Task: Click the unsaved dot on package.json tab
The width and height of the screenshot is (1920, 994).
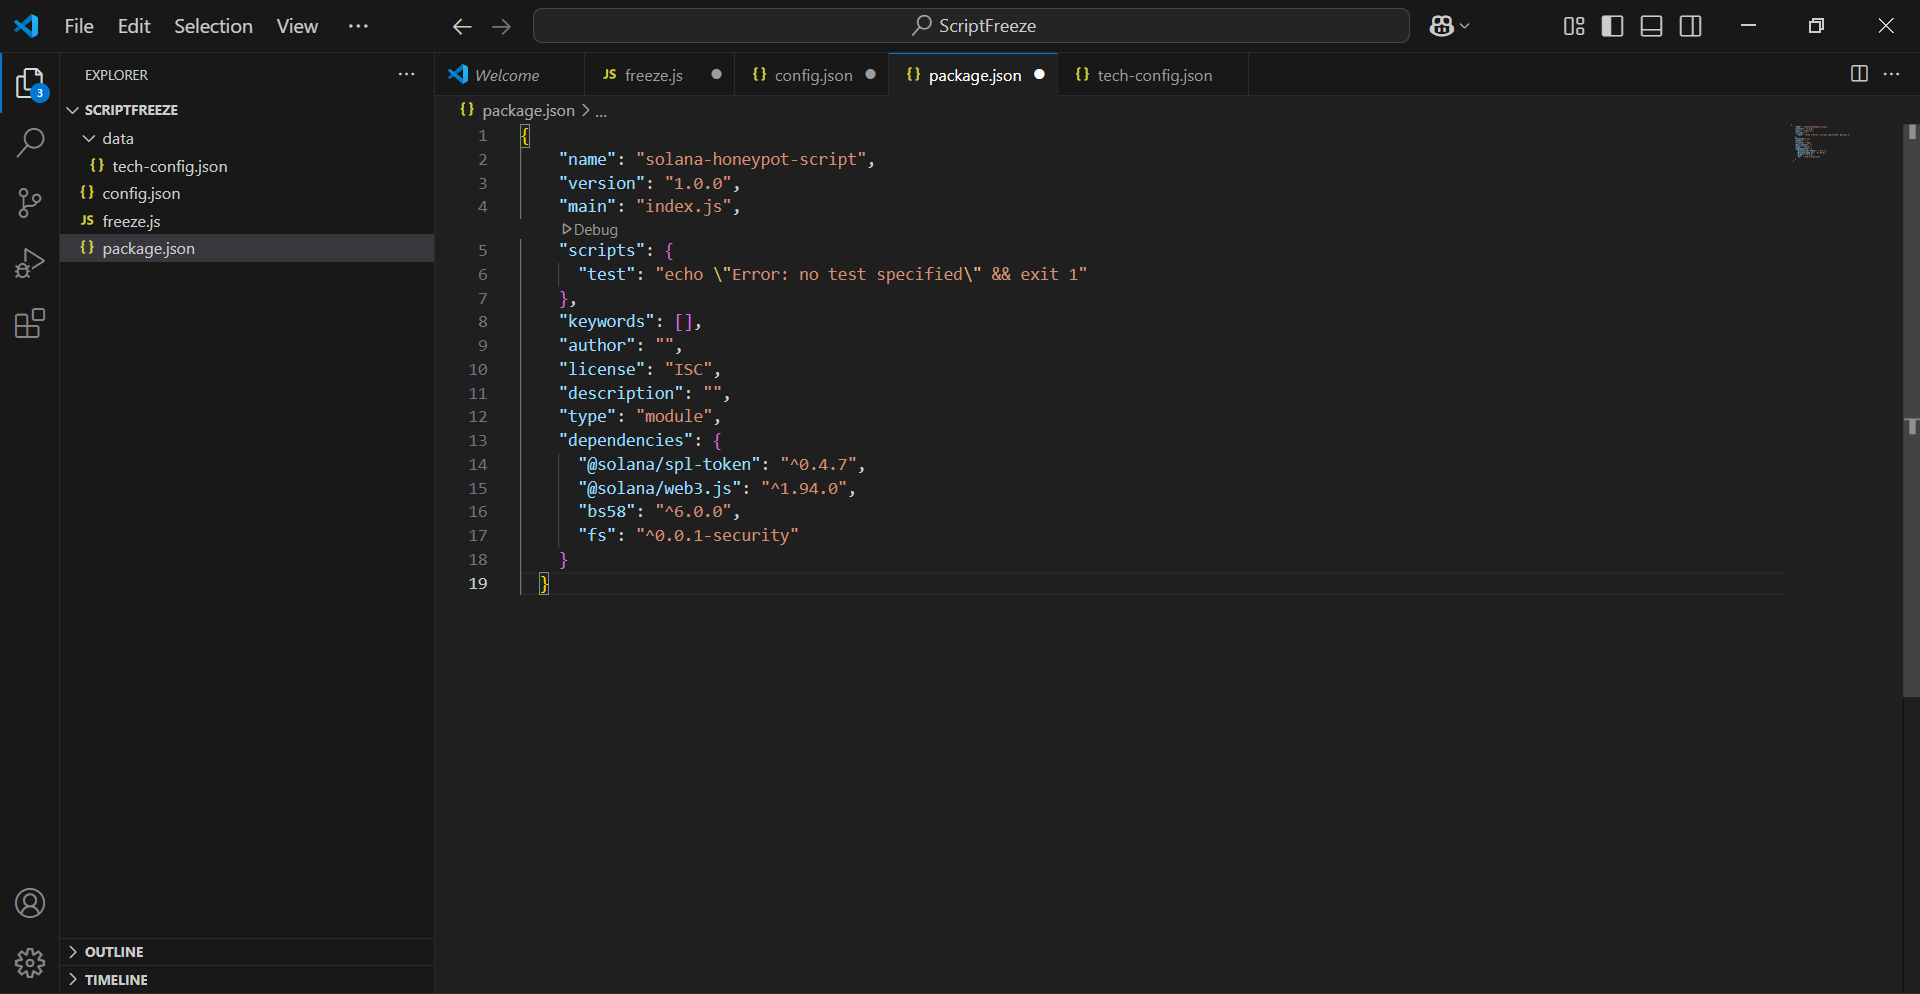Action: point(1040,74)
